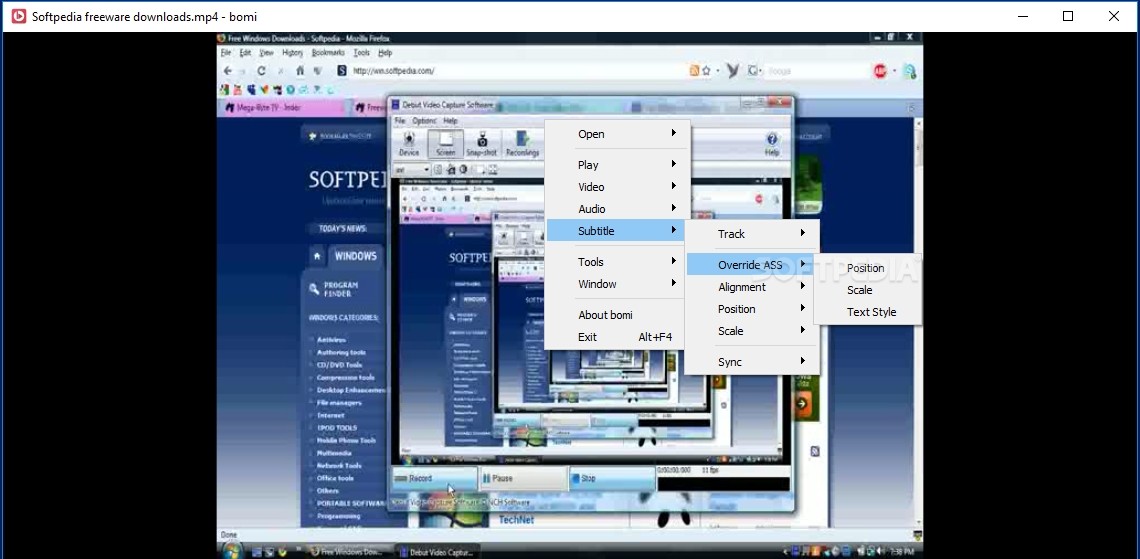The image size is (1140, 559).
Task: Select Play in the context menu
Action: click(617, 165)
